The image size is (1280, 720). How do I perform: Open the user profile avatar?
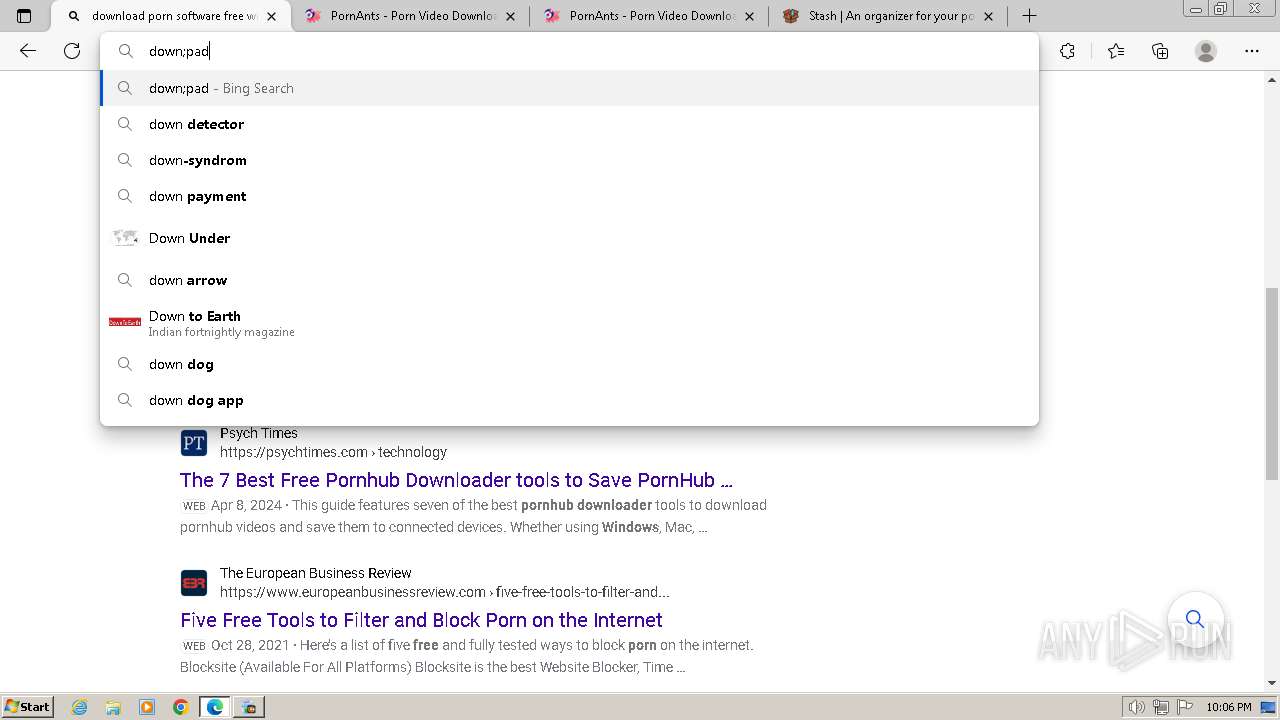pyautogui.click(x=1206, y=51)
